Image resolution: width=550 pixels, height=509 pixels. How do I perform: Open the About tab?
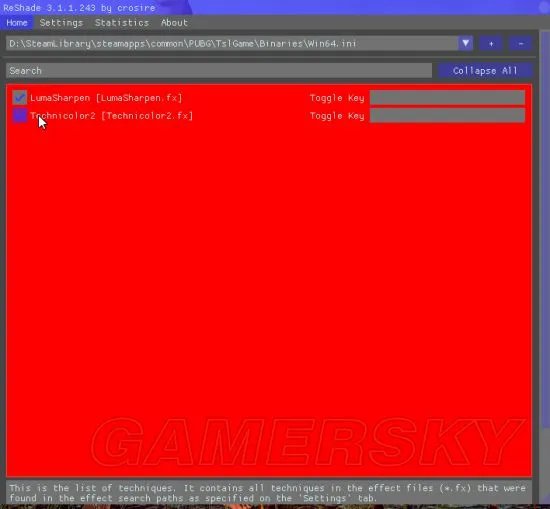coord(174,23)
